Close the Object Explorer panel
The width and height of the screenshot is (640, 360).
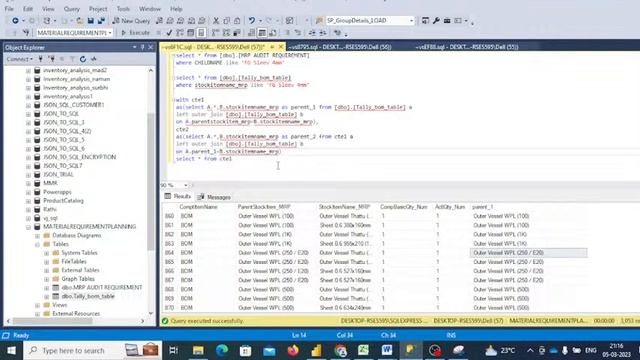tap(151, 47)
